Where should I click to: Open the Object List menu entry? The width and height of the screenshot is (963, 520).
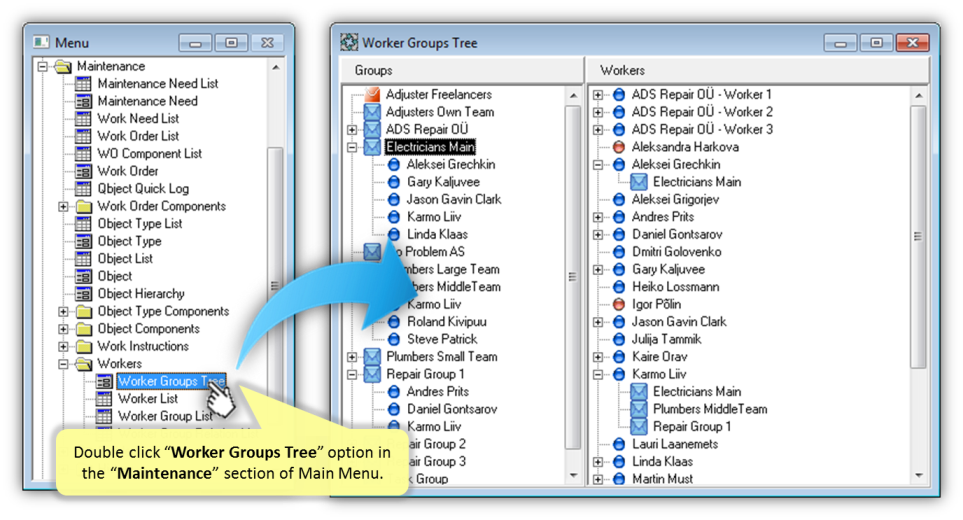pyautogui.click(x=125, y=258)
